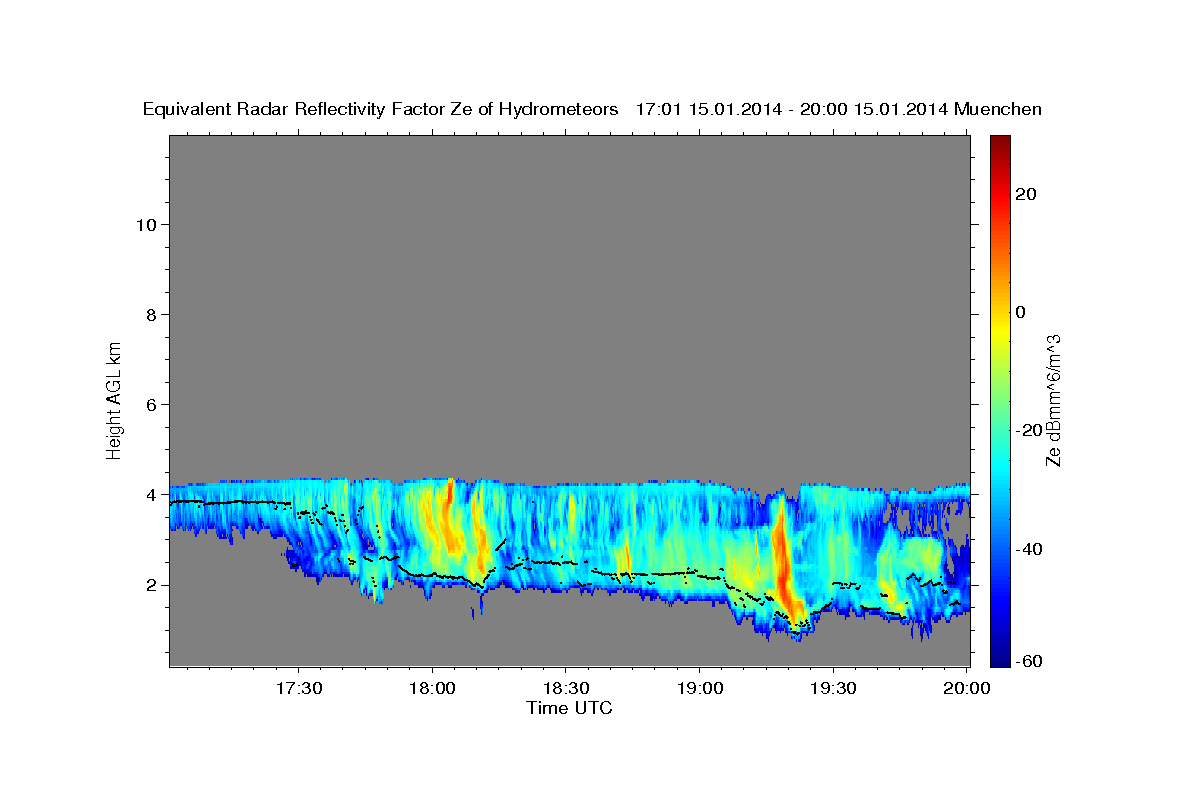1200x800 pixels.
Task: Click the height axis label '6'
Action: [x=151, y=405]
